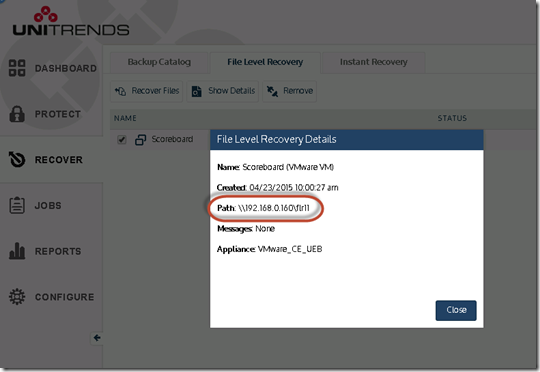This screenshot has height=372, width=540.
Task: Click the Unitrends logo
Action: click(71, 21)
